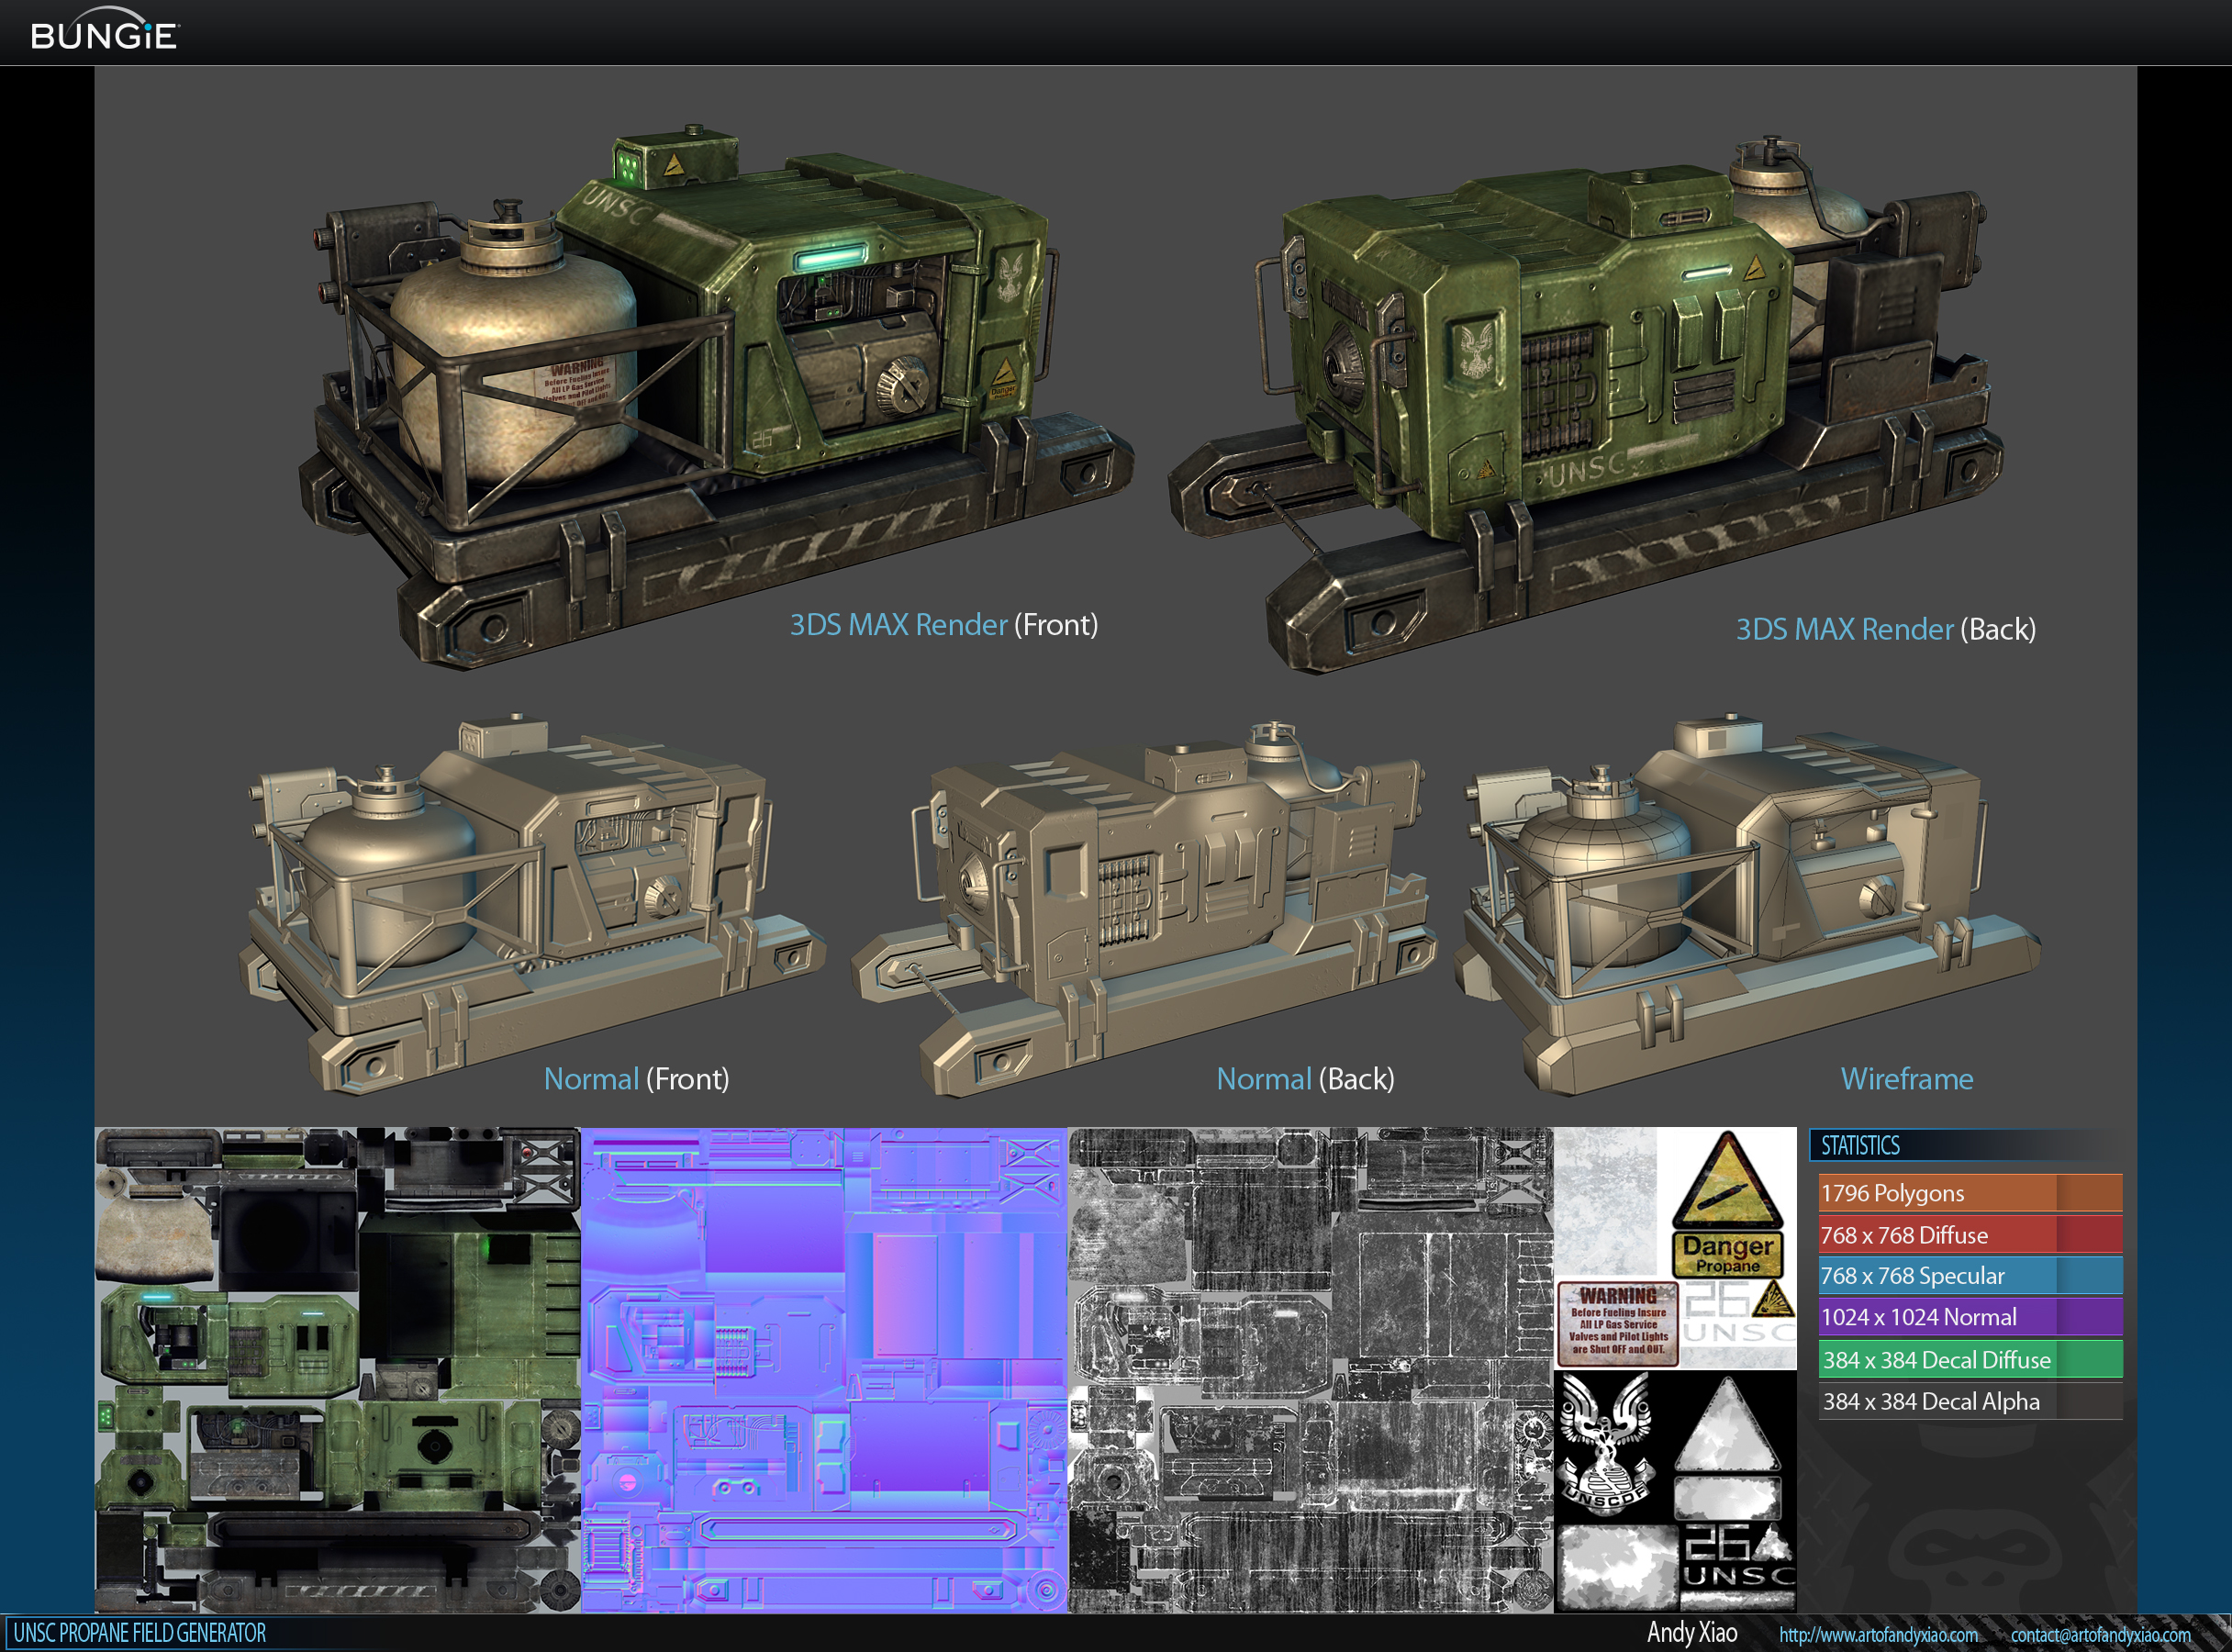Click the '3DS MAX Render (Front)' caption
Viewport: 2232px width, 1652px height.
coord(943,625)
